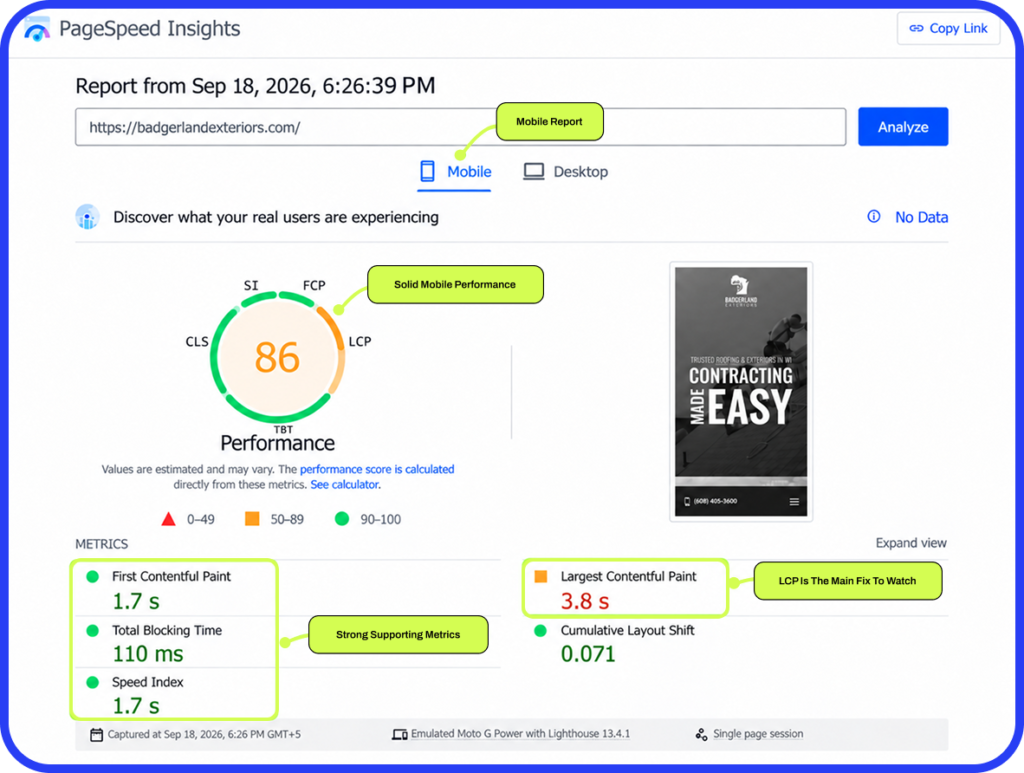Click the mobile site screenshot thumbnail
The height and width of the screenshot is (773, 1024).
tap(741, 392)
